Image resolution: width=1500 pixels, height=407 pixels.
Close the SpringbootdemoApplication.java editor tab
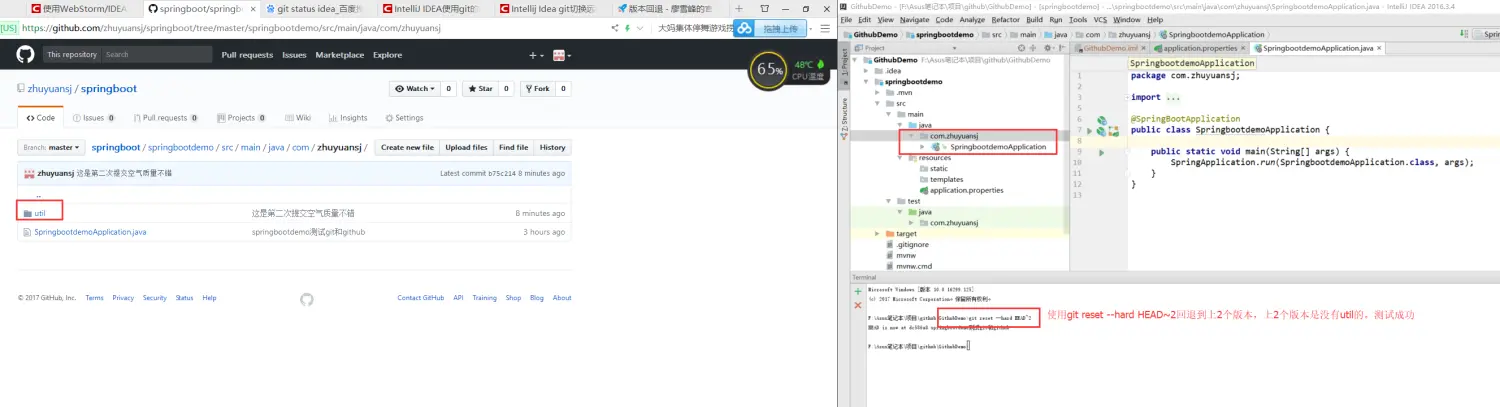(1380, 48)
